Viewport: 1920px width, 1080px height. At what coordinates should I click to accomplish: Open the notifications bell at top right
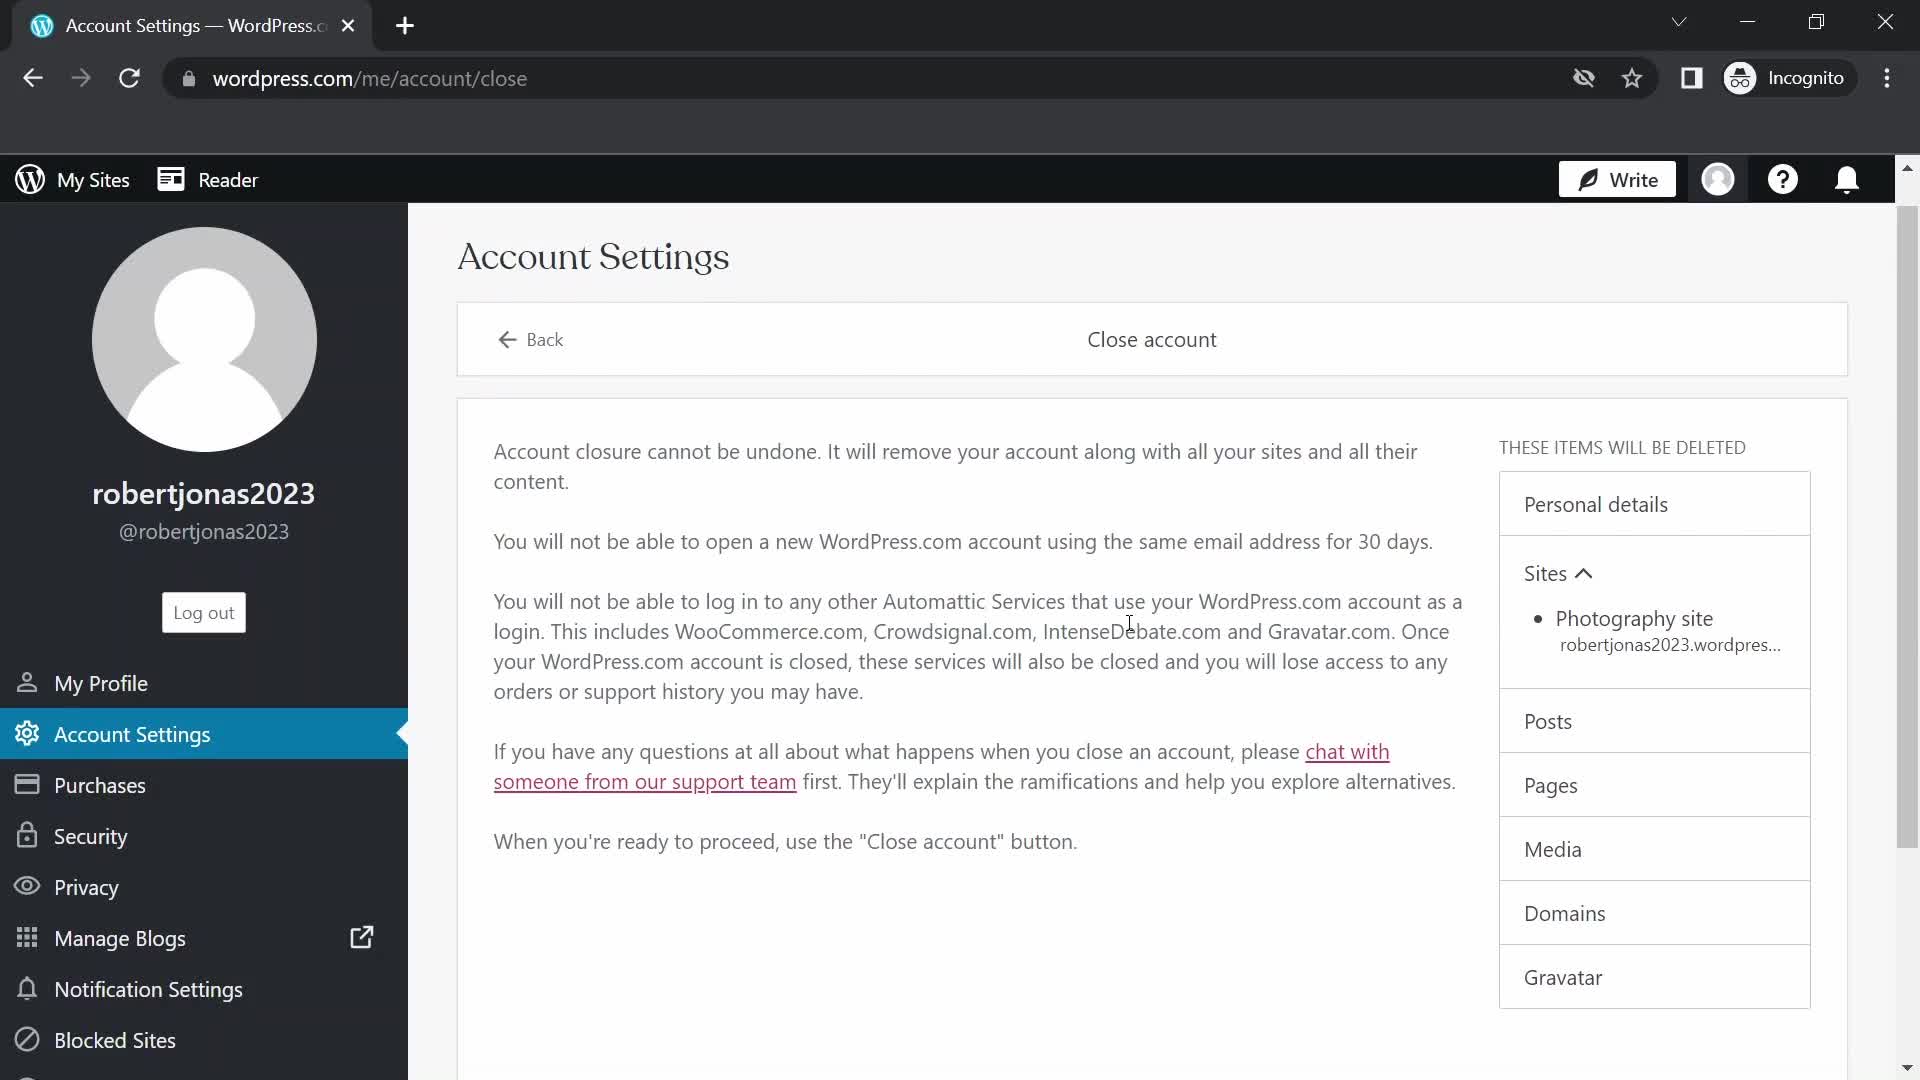tap(1847, 179)
